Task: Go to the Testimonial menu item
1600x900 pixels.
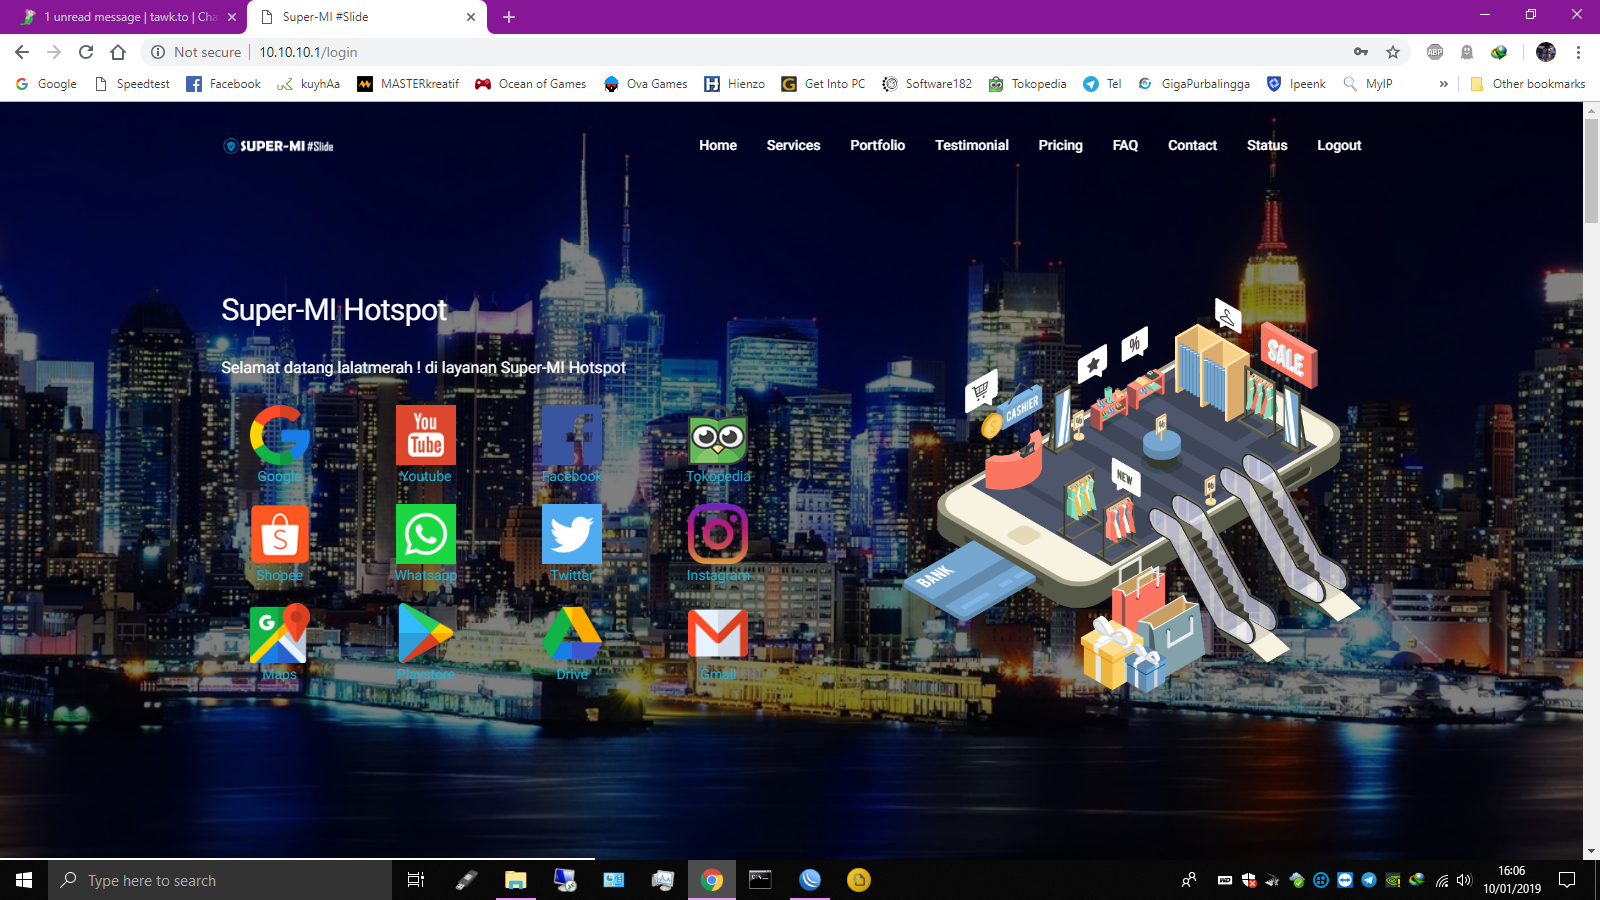Action: click(x=972, y=145)
